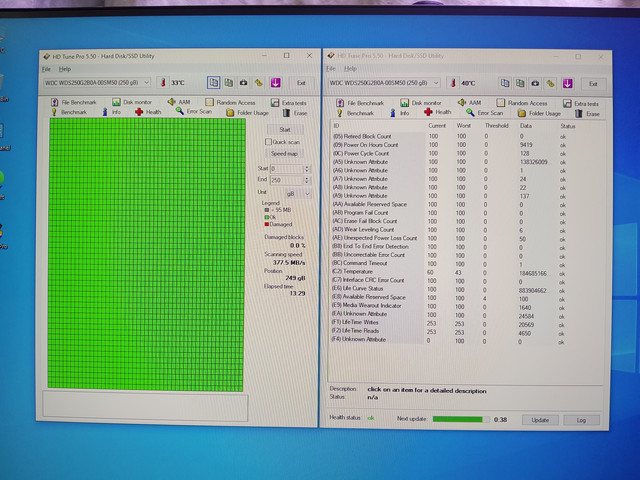Open Extra tests tab in the left window
The width and height of the screenshot is (640, 480).
289,103
